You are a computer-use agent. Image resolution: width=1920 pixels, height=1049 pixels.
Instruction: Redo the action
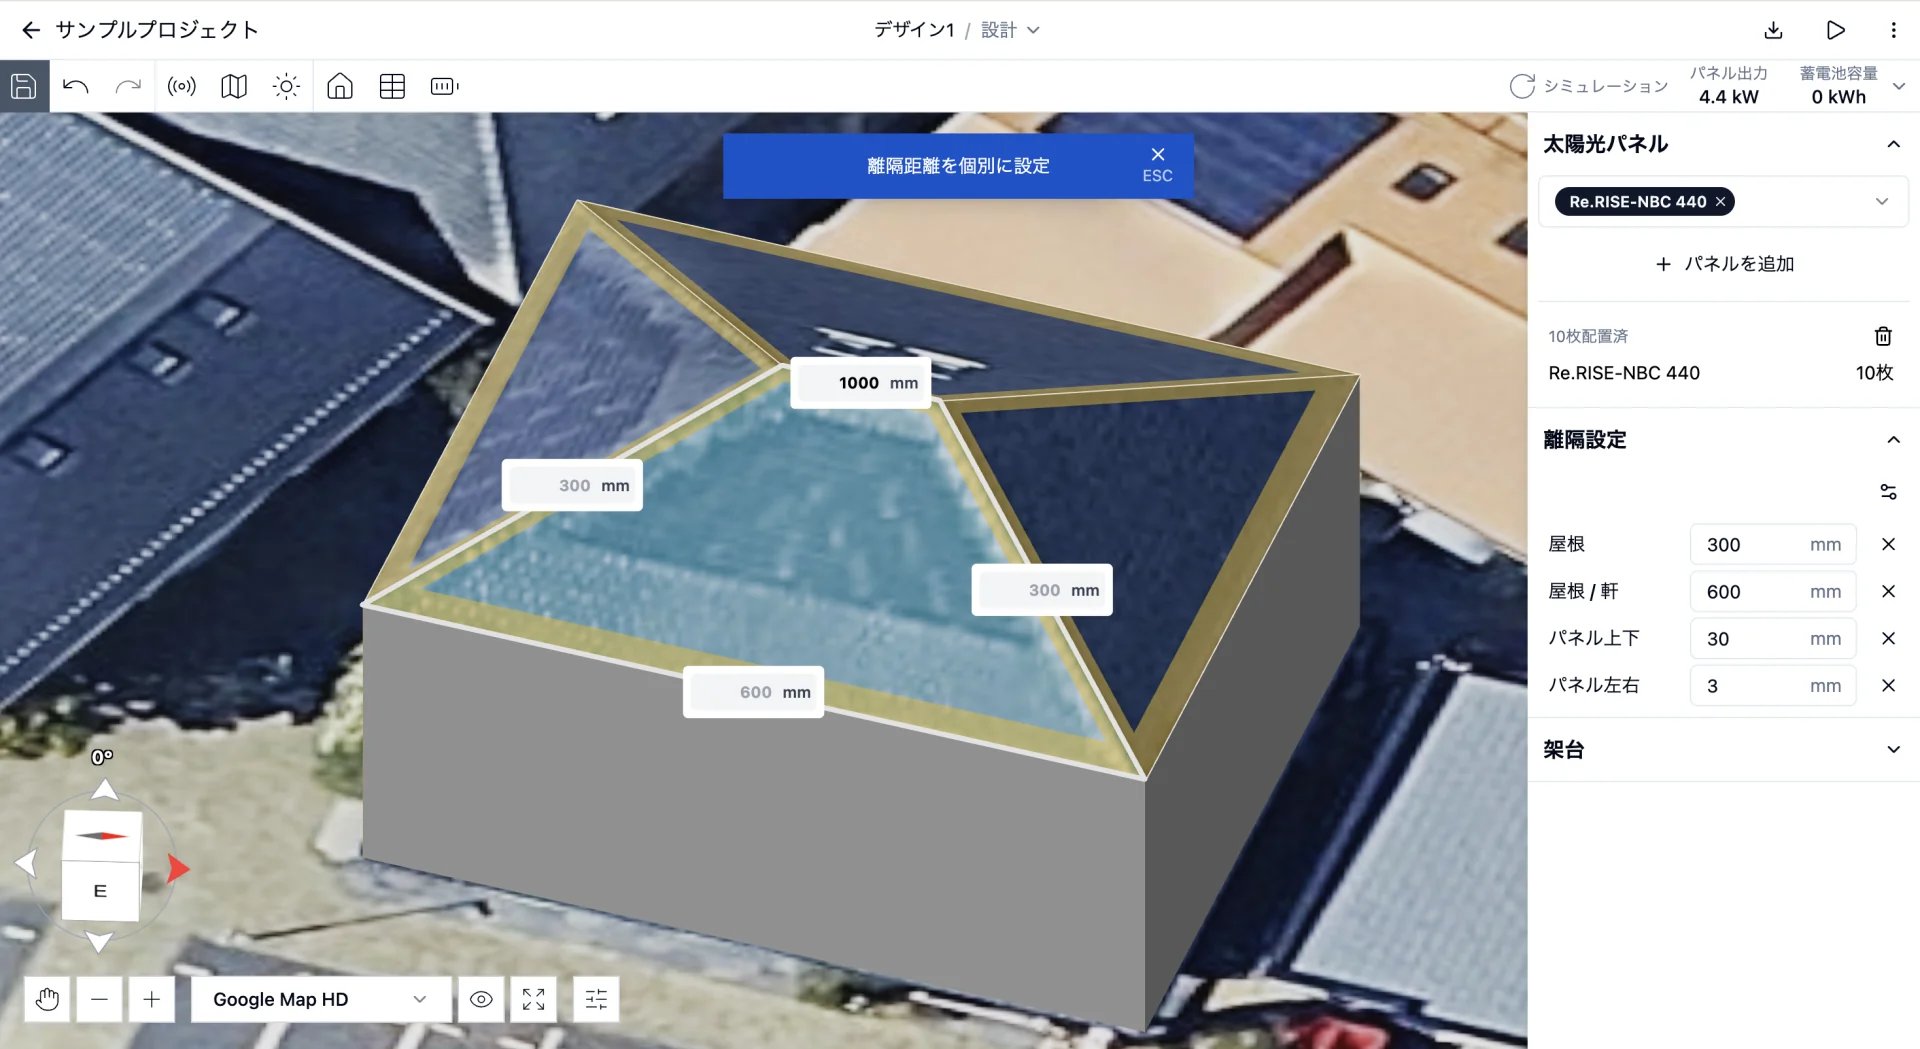pyautogui.click(x=128, y=86)
